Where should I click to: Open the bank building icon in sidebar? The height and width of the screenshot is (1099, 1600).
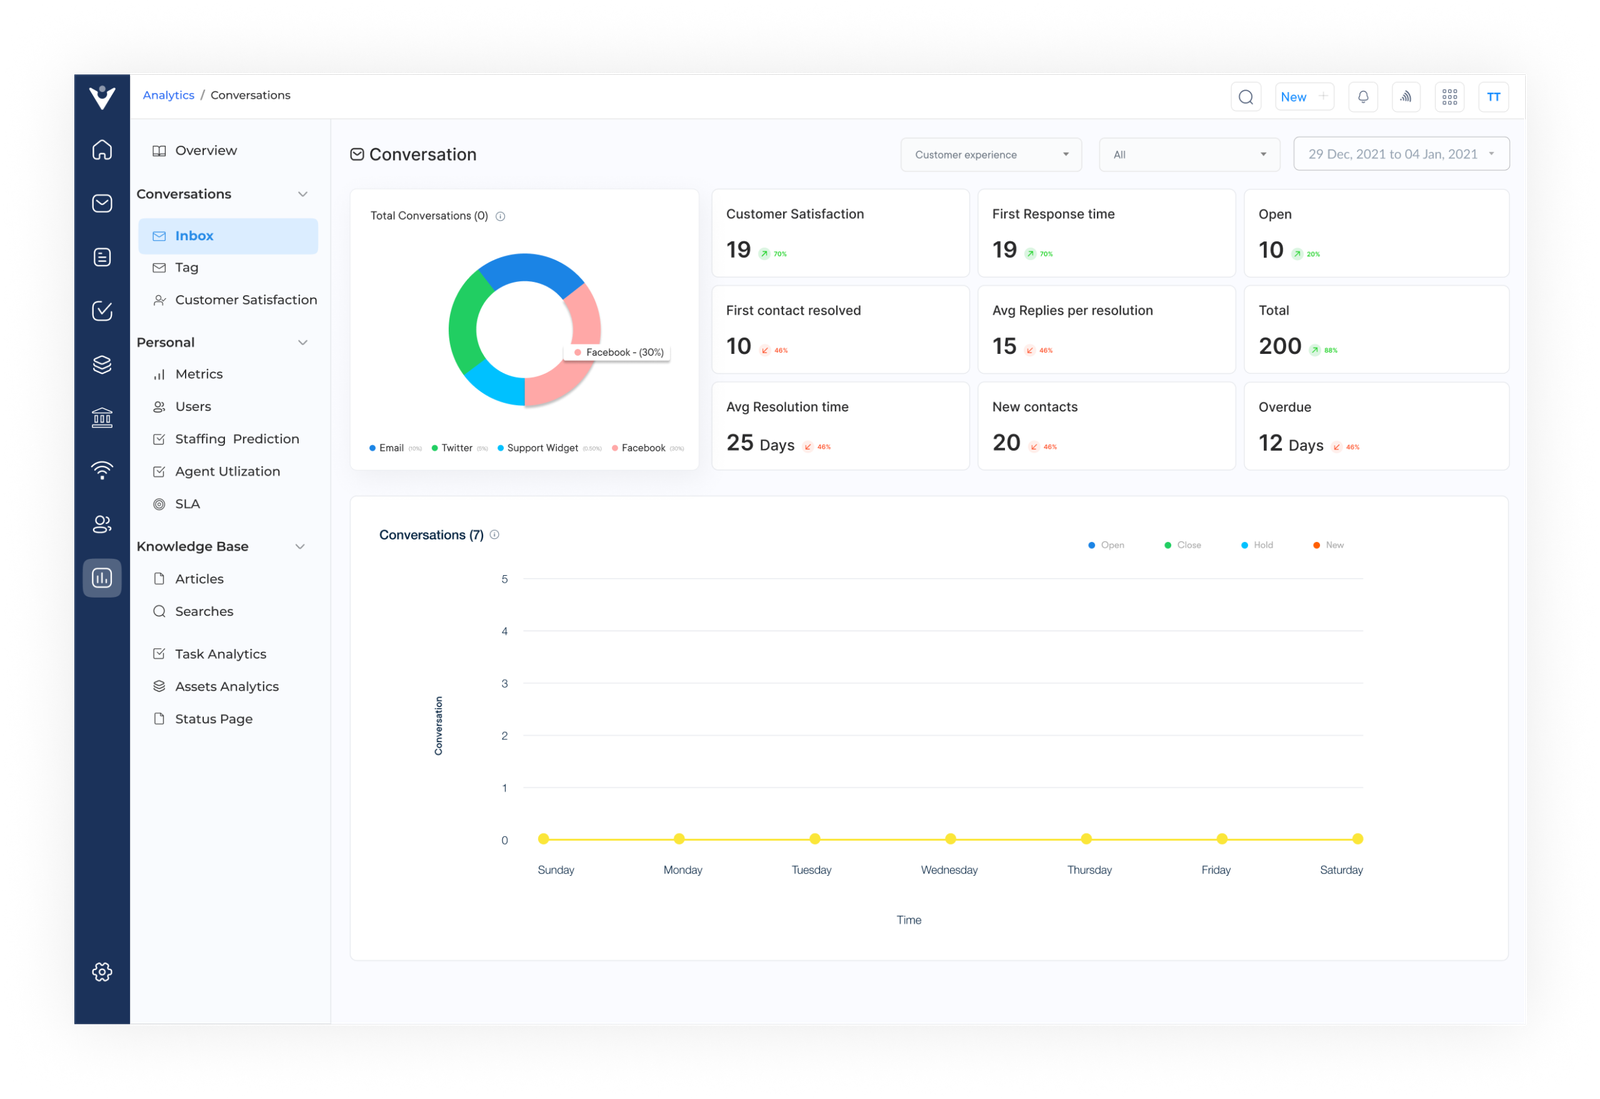pyautogui.click(x=102, y=417)
